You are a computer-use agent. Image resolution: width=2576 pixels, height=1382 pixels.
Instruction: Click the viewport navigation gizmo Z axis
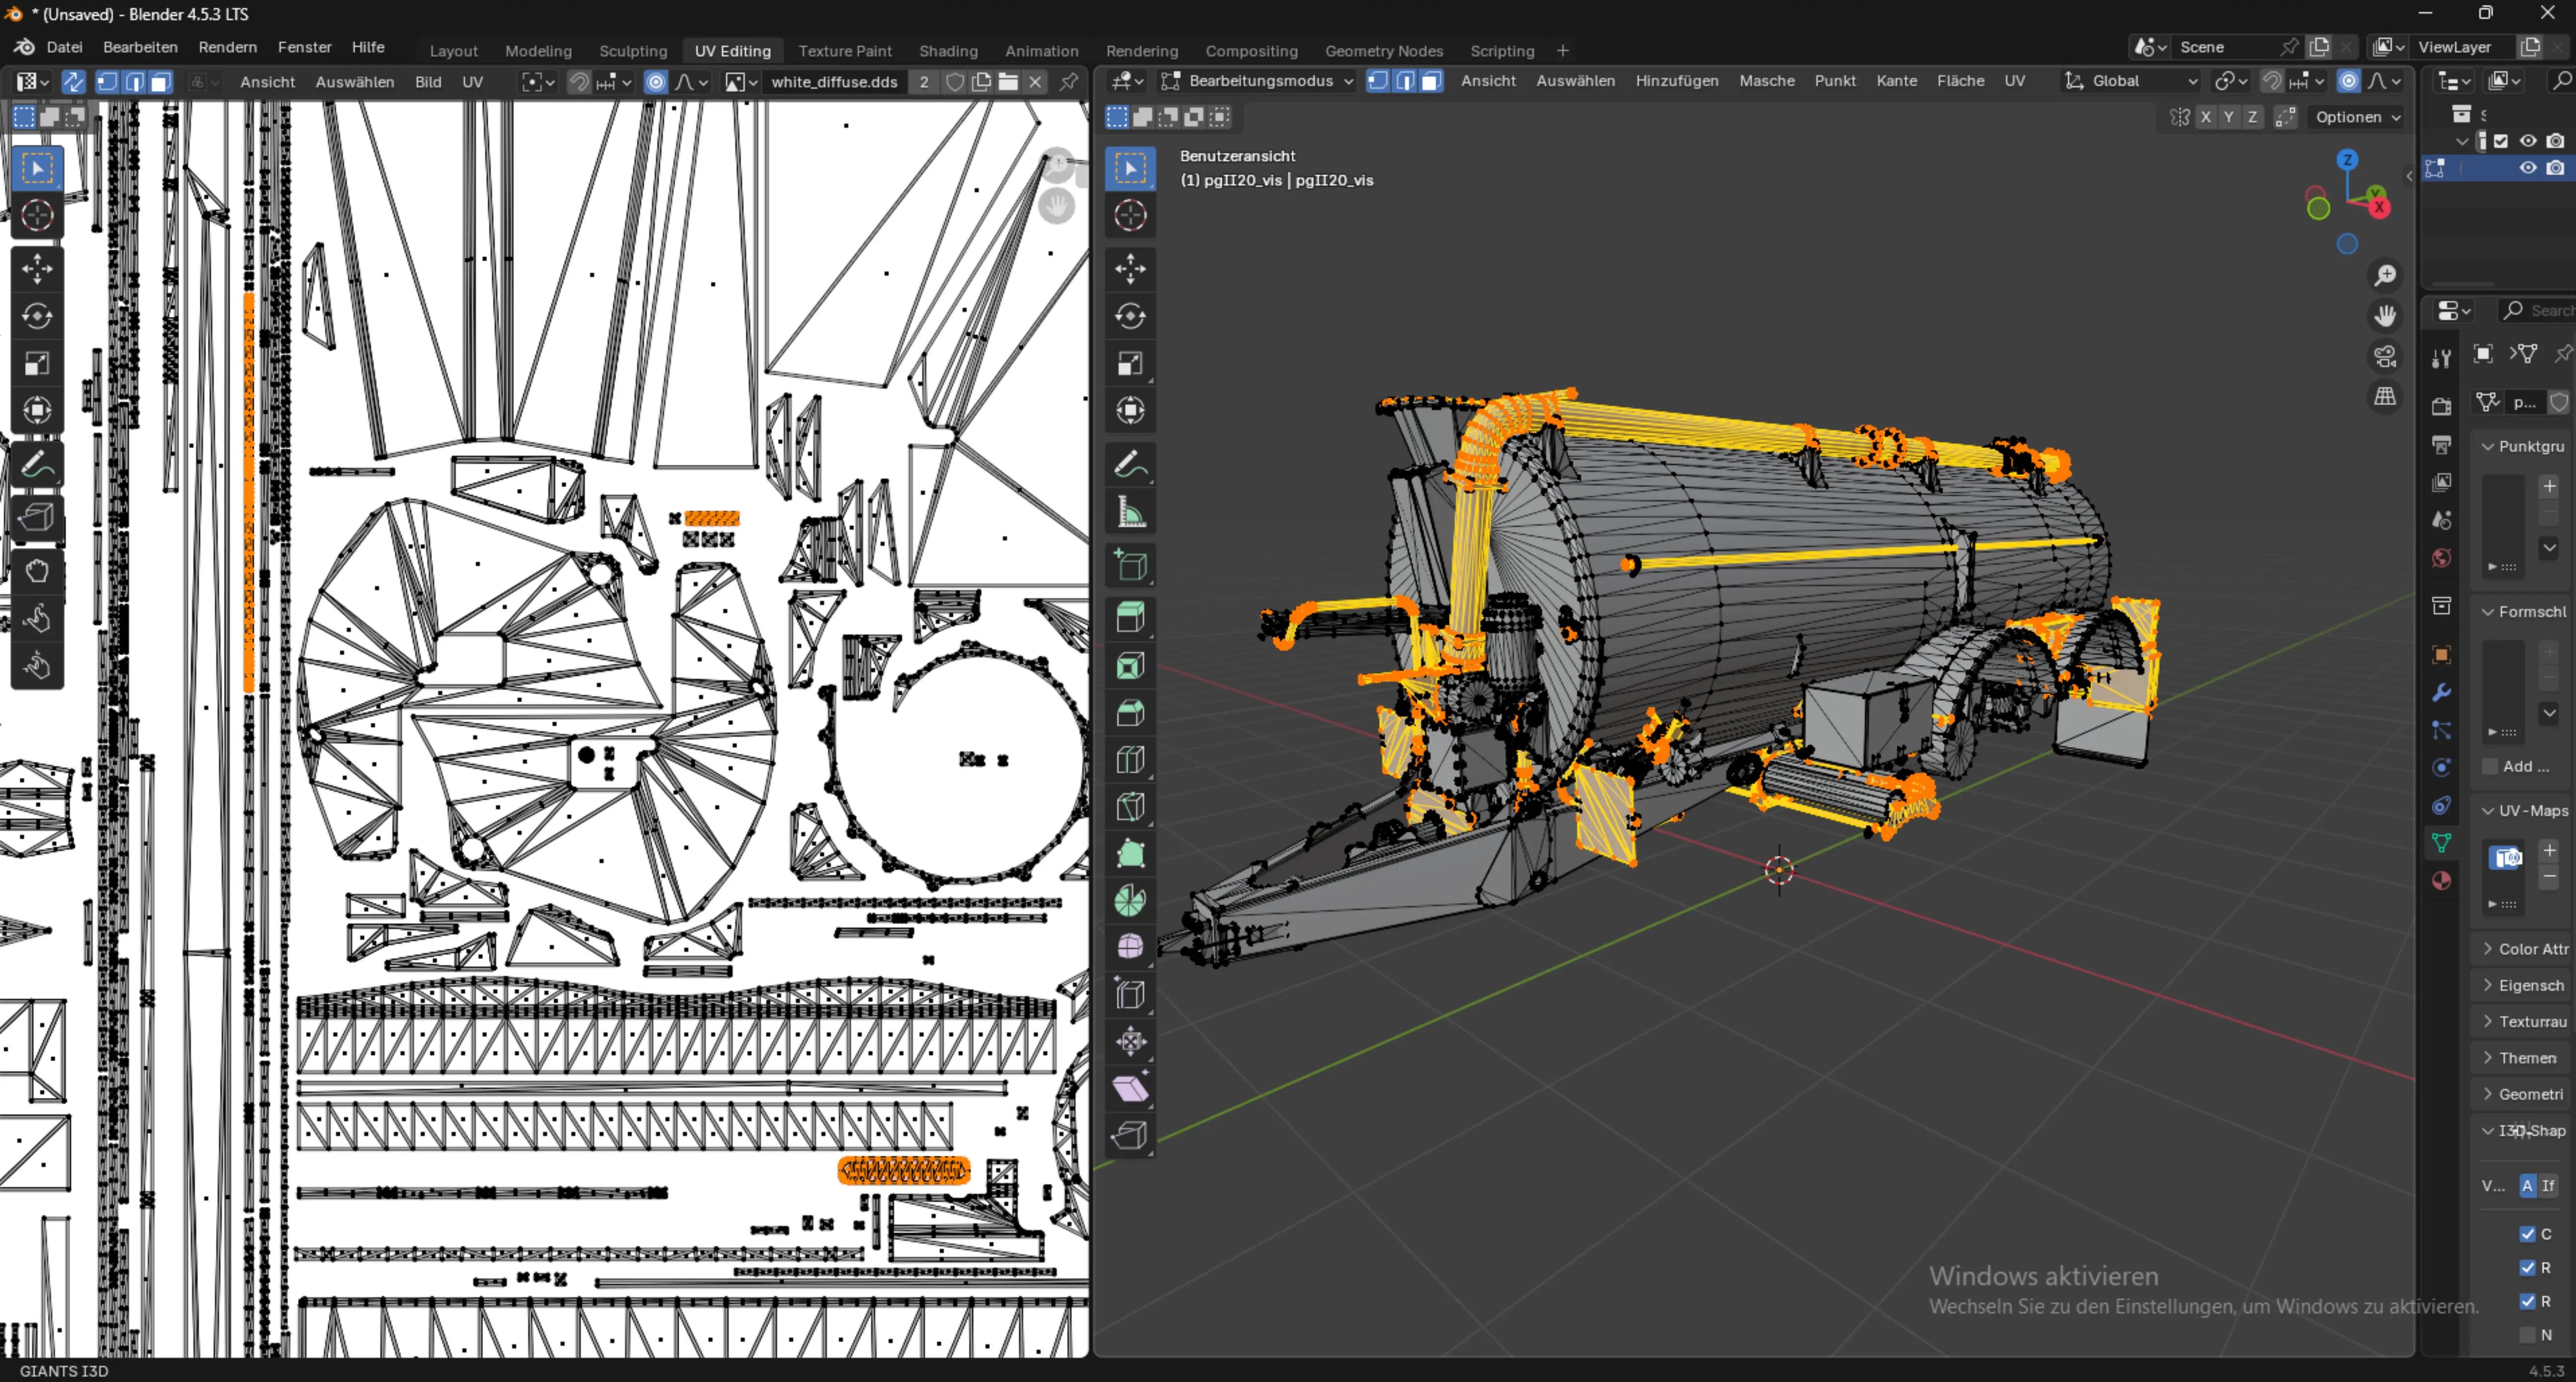[2347, 159]
